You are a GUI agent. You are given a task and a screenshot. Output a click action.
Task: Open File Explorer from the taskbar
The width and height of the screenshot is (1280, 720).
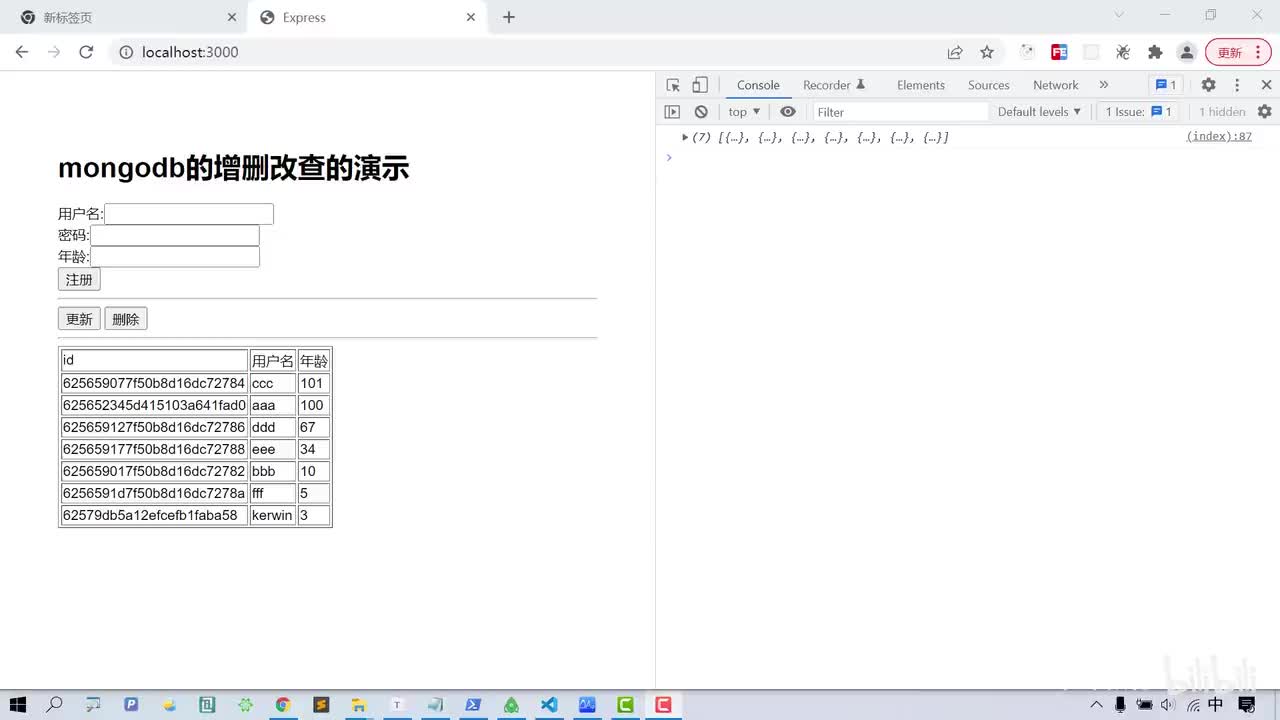pyautogui.click(x=358, y=705)
